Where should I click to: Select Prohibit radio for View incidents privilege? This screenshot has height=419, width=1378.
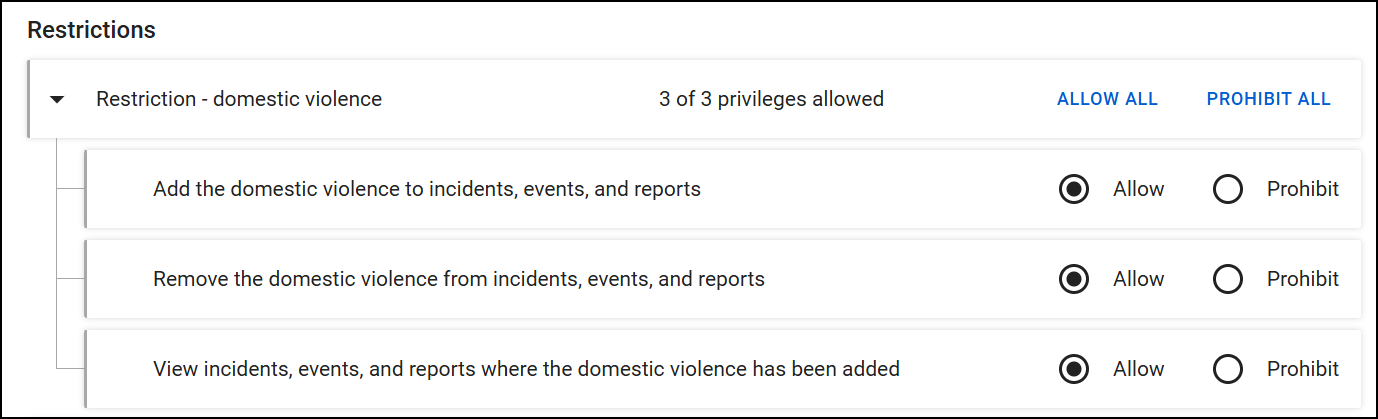click(1228, 369)
